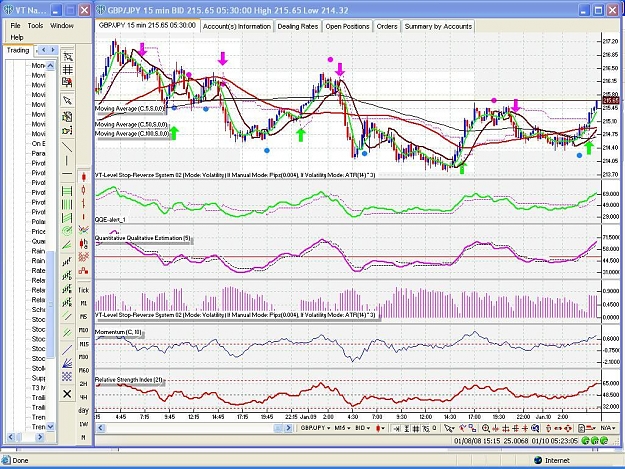Click the red step-line chart icon
The height and width of the screenshot is (469, 625).
coord(84,271)
